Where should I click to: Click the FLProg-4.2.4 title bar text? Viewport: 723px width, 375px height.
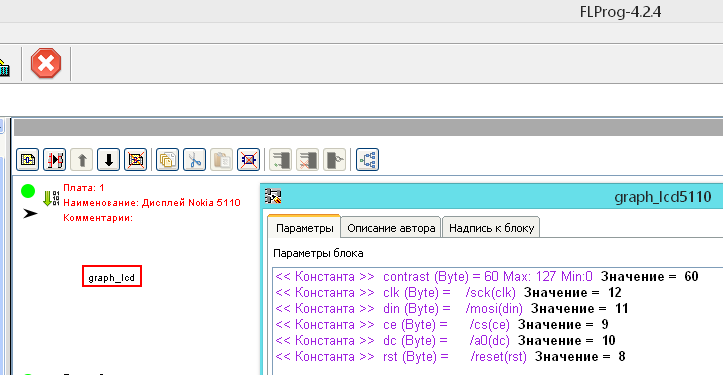[x=620, y=12]
